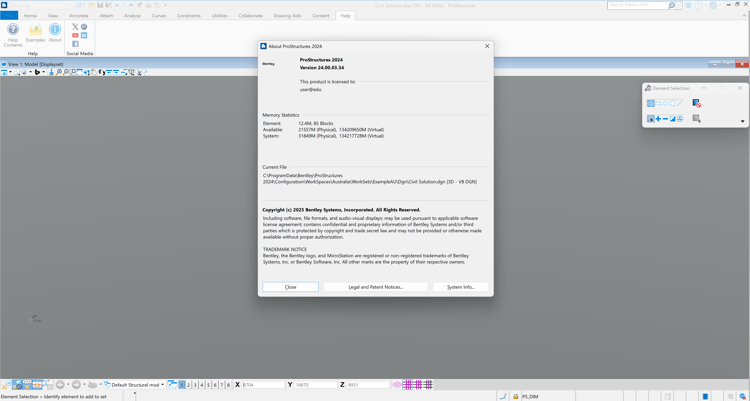Viewport: 750px width, 401px height.
Task: Click the Zoom In view tool
Action: tap(58, 72)
